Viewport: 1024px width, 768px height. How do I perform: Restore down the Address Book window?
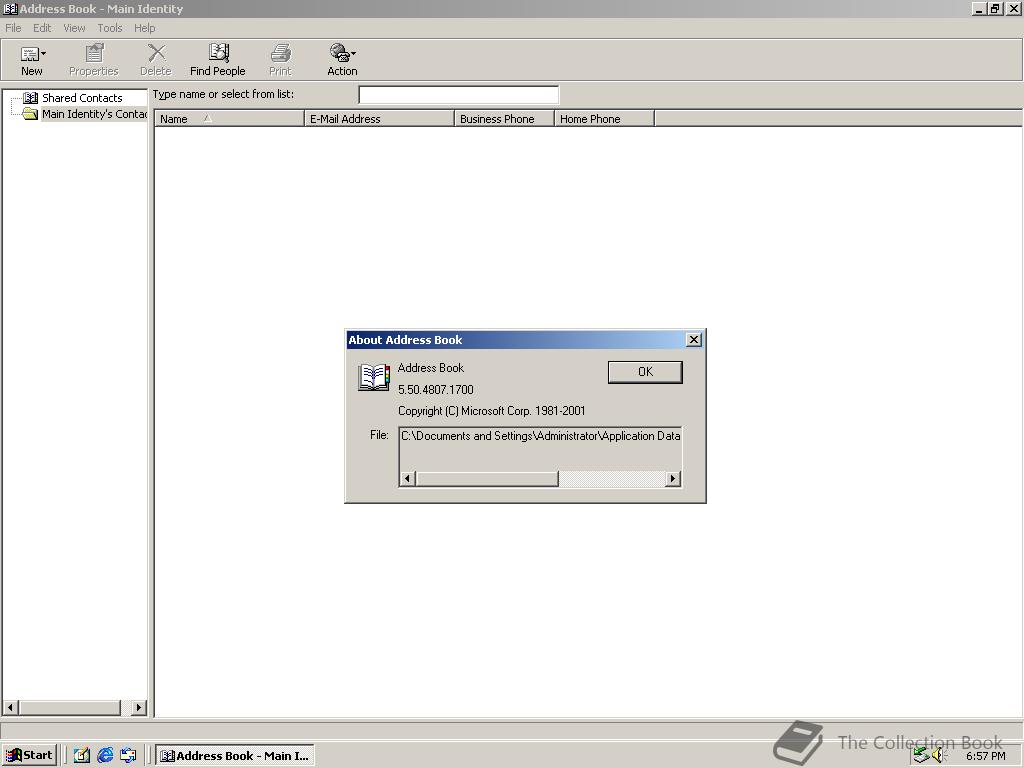tap(994, 9)
